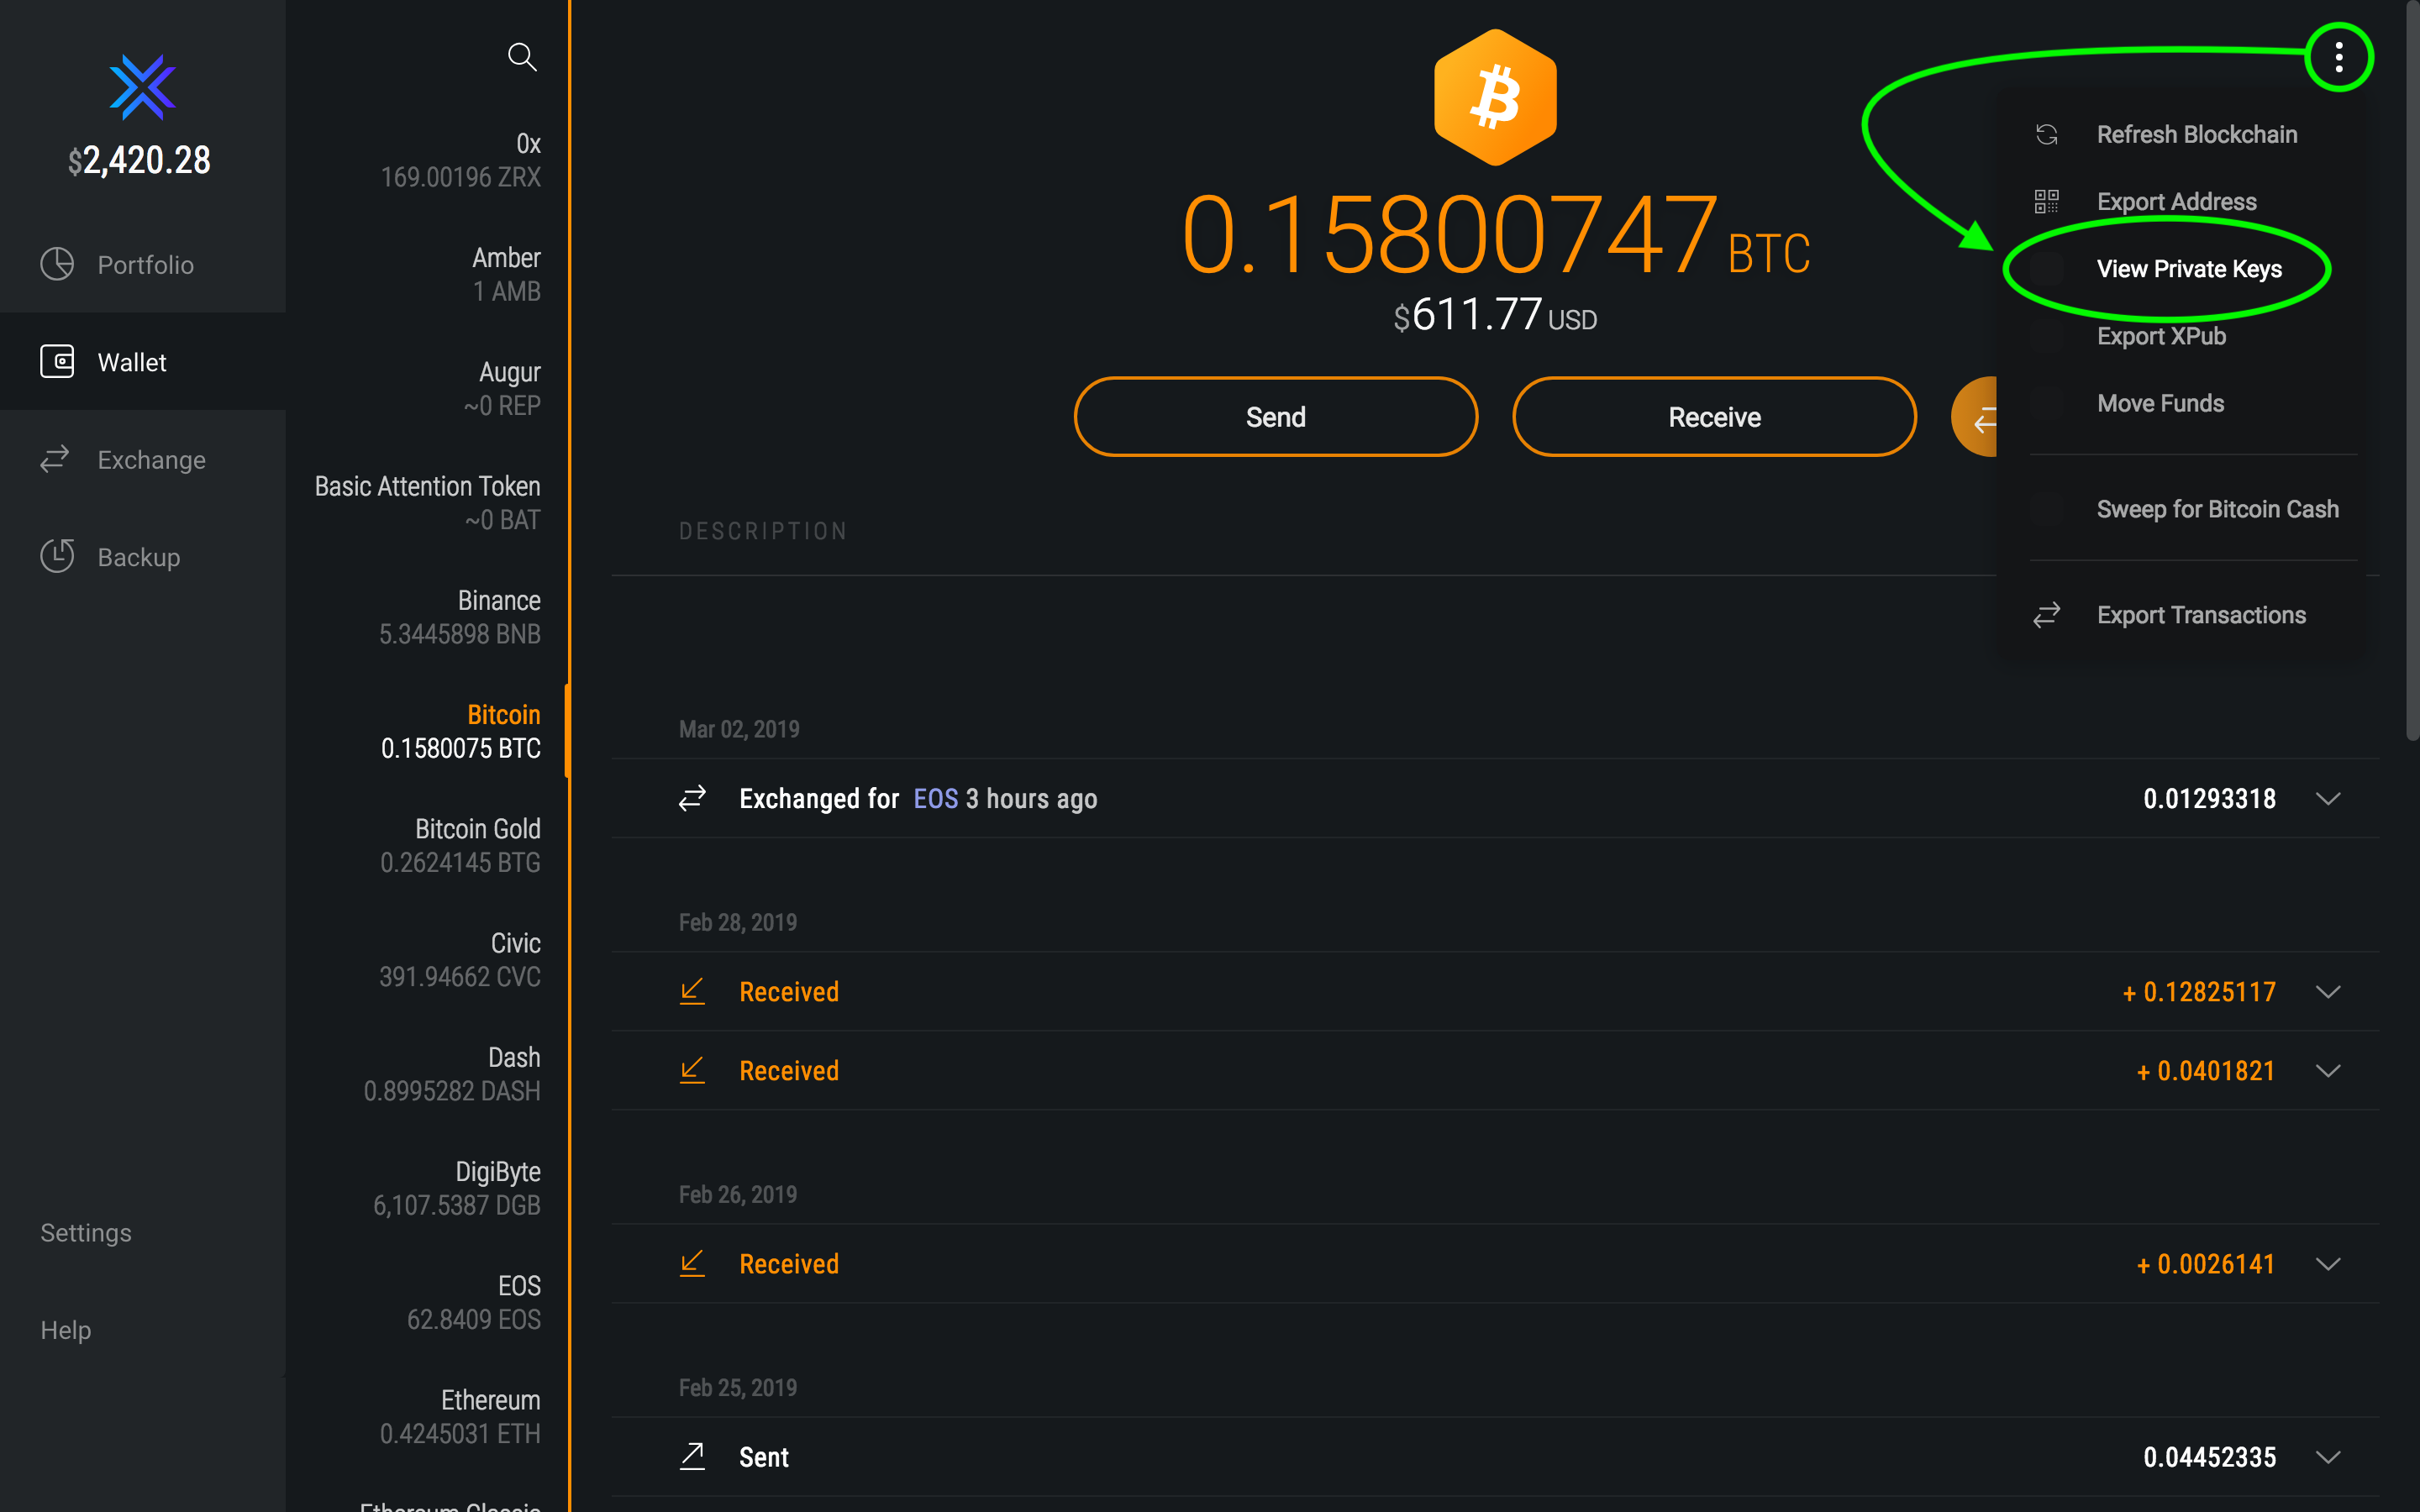The image size is (2420, 1512).
Task: Open the three-dot options menu
Action: point(2338,57)
